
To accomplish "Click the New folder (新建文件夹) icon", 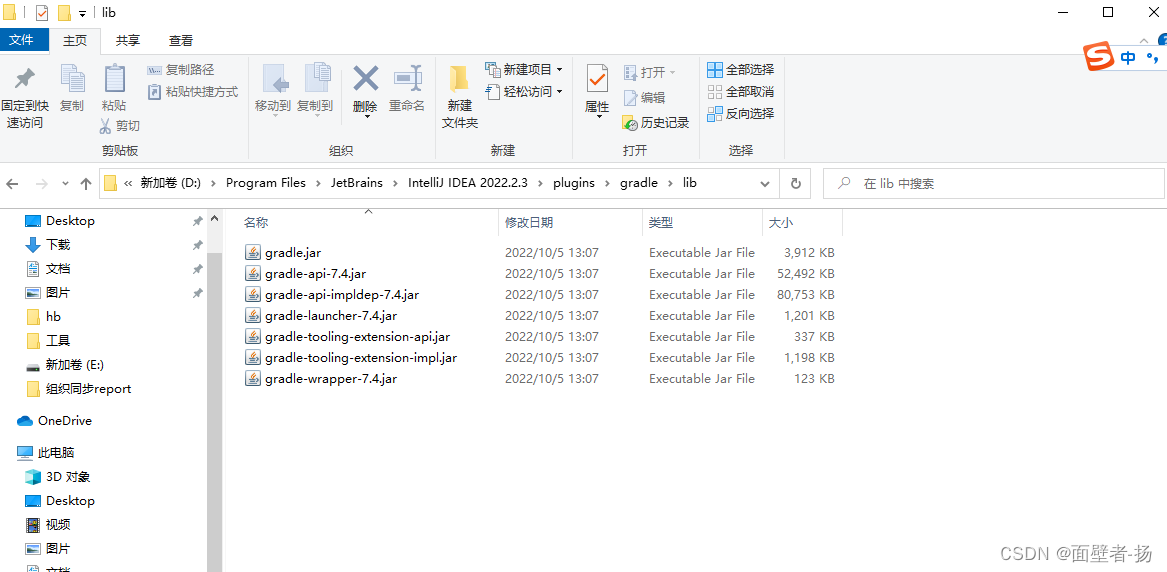I will coord(459,80).
